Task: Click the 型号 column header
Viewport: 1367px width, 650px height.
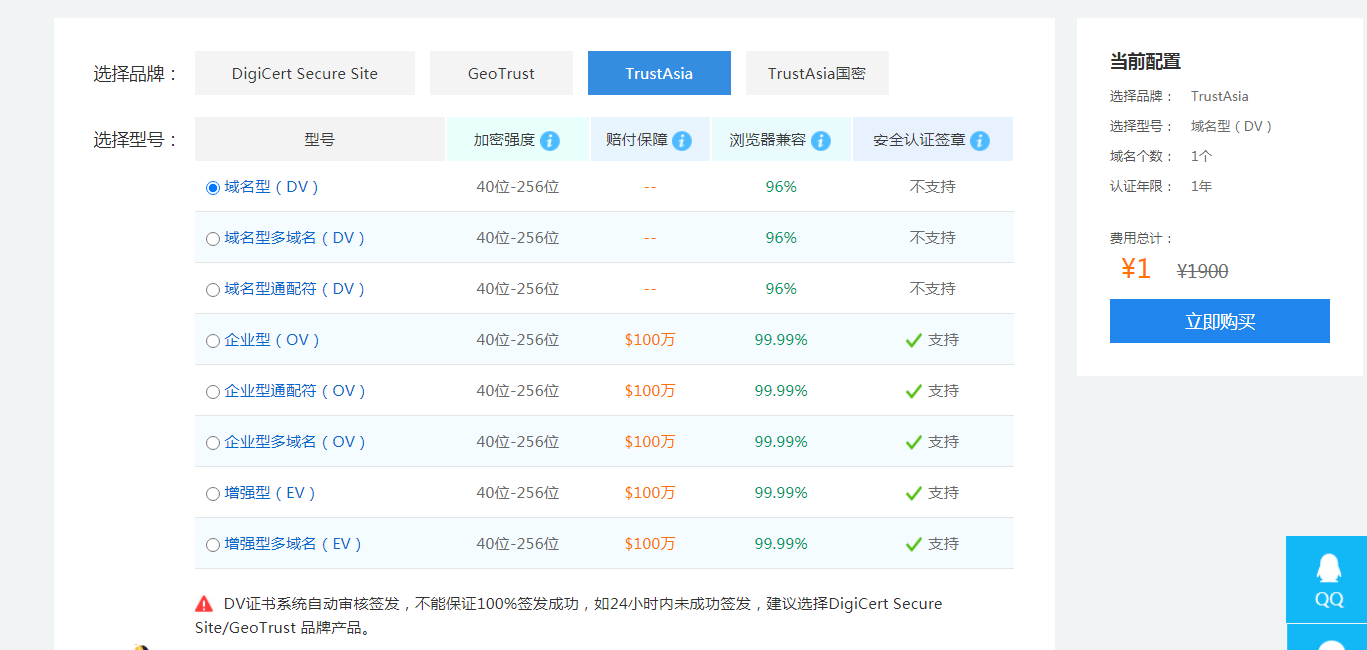Action: pos(320,140)
